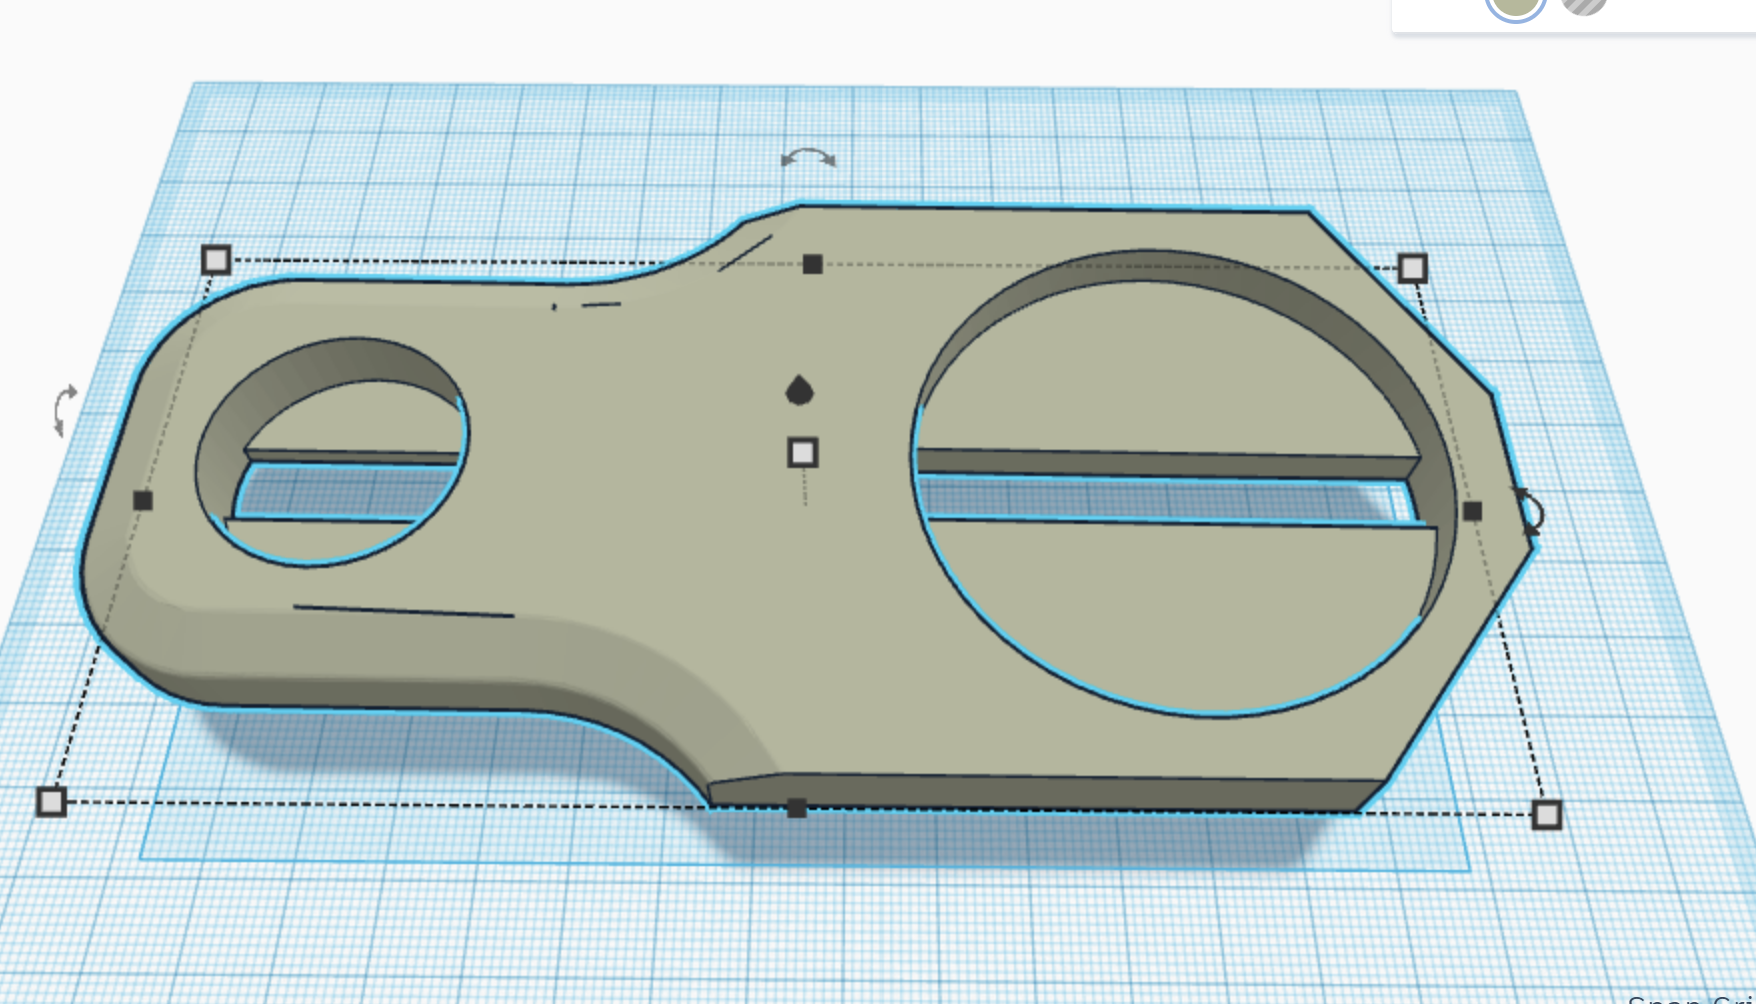Select the back-left white corner resize handle
Viewport: 1756px width, 1004px height.
[216, 260]
